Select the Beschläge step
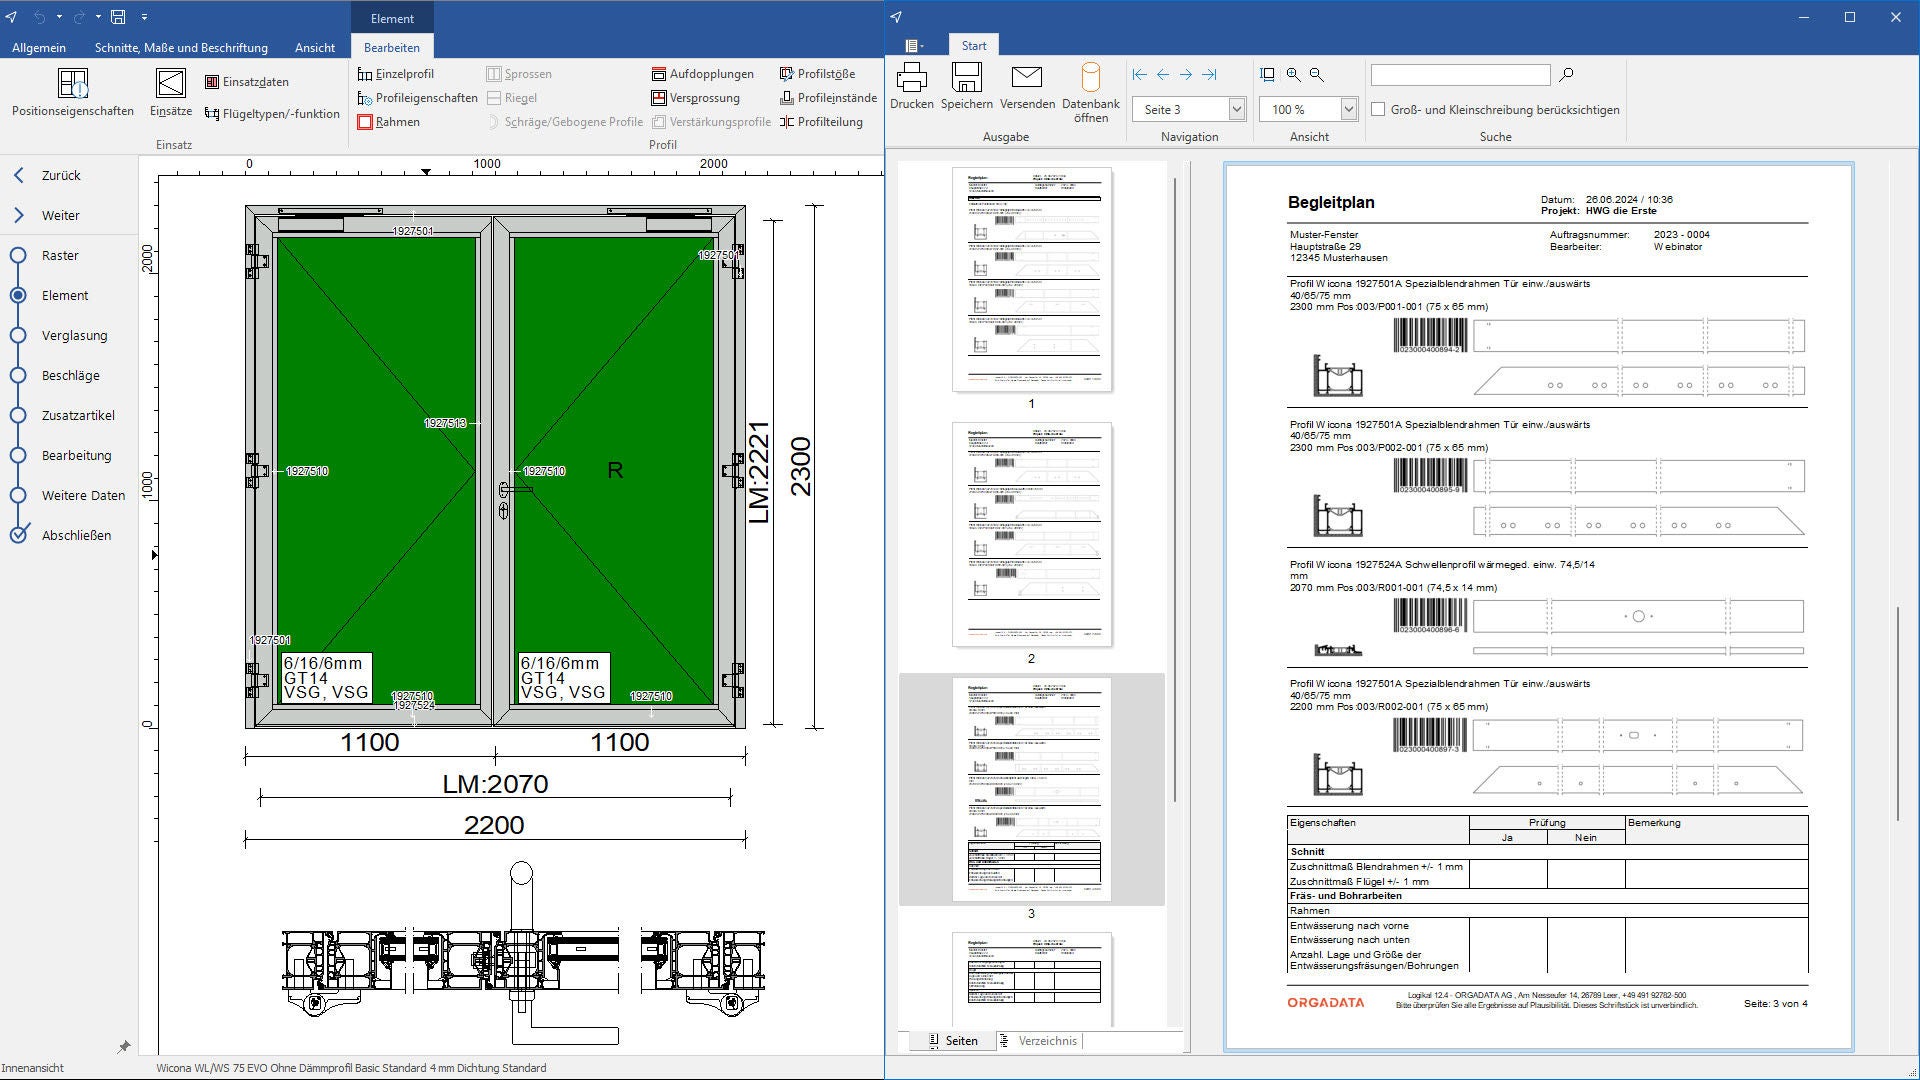1920x1080 pixels. coord(70,375)
